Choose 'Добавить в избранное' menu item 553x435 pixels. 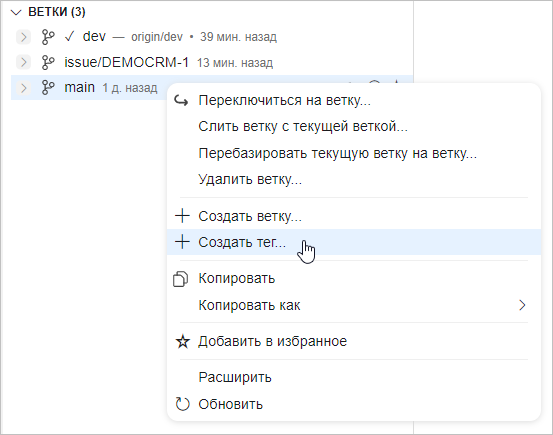(354, 342)
